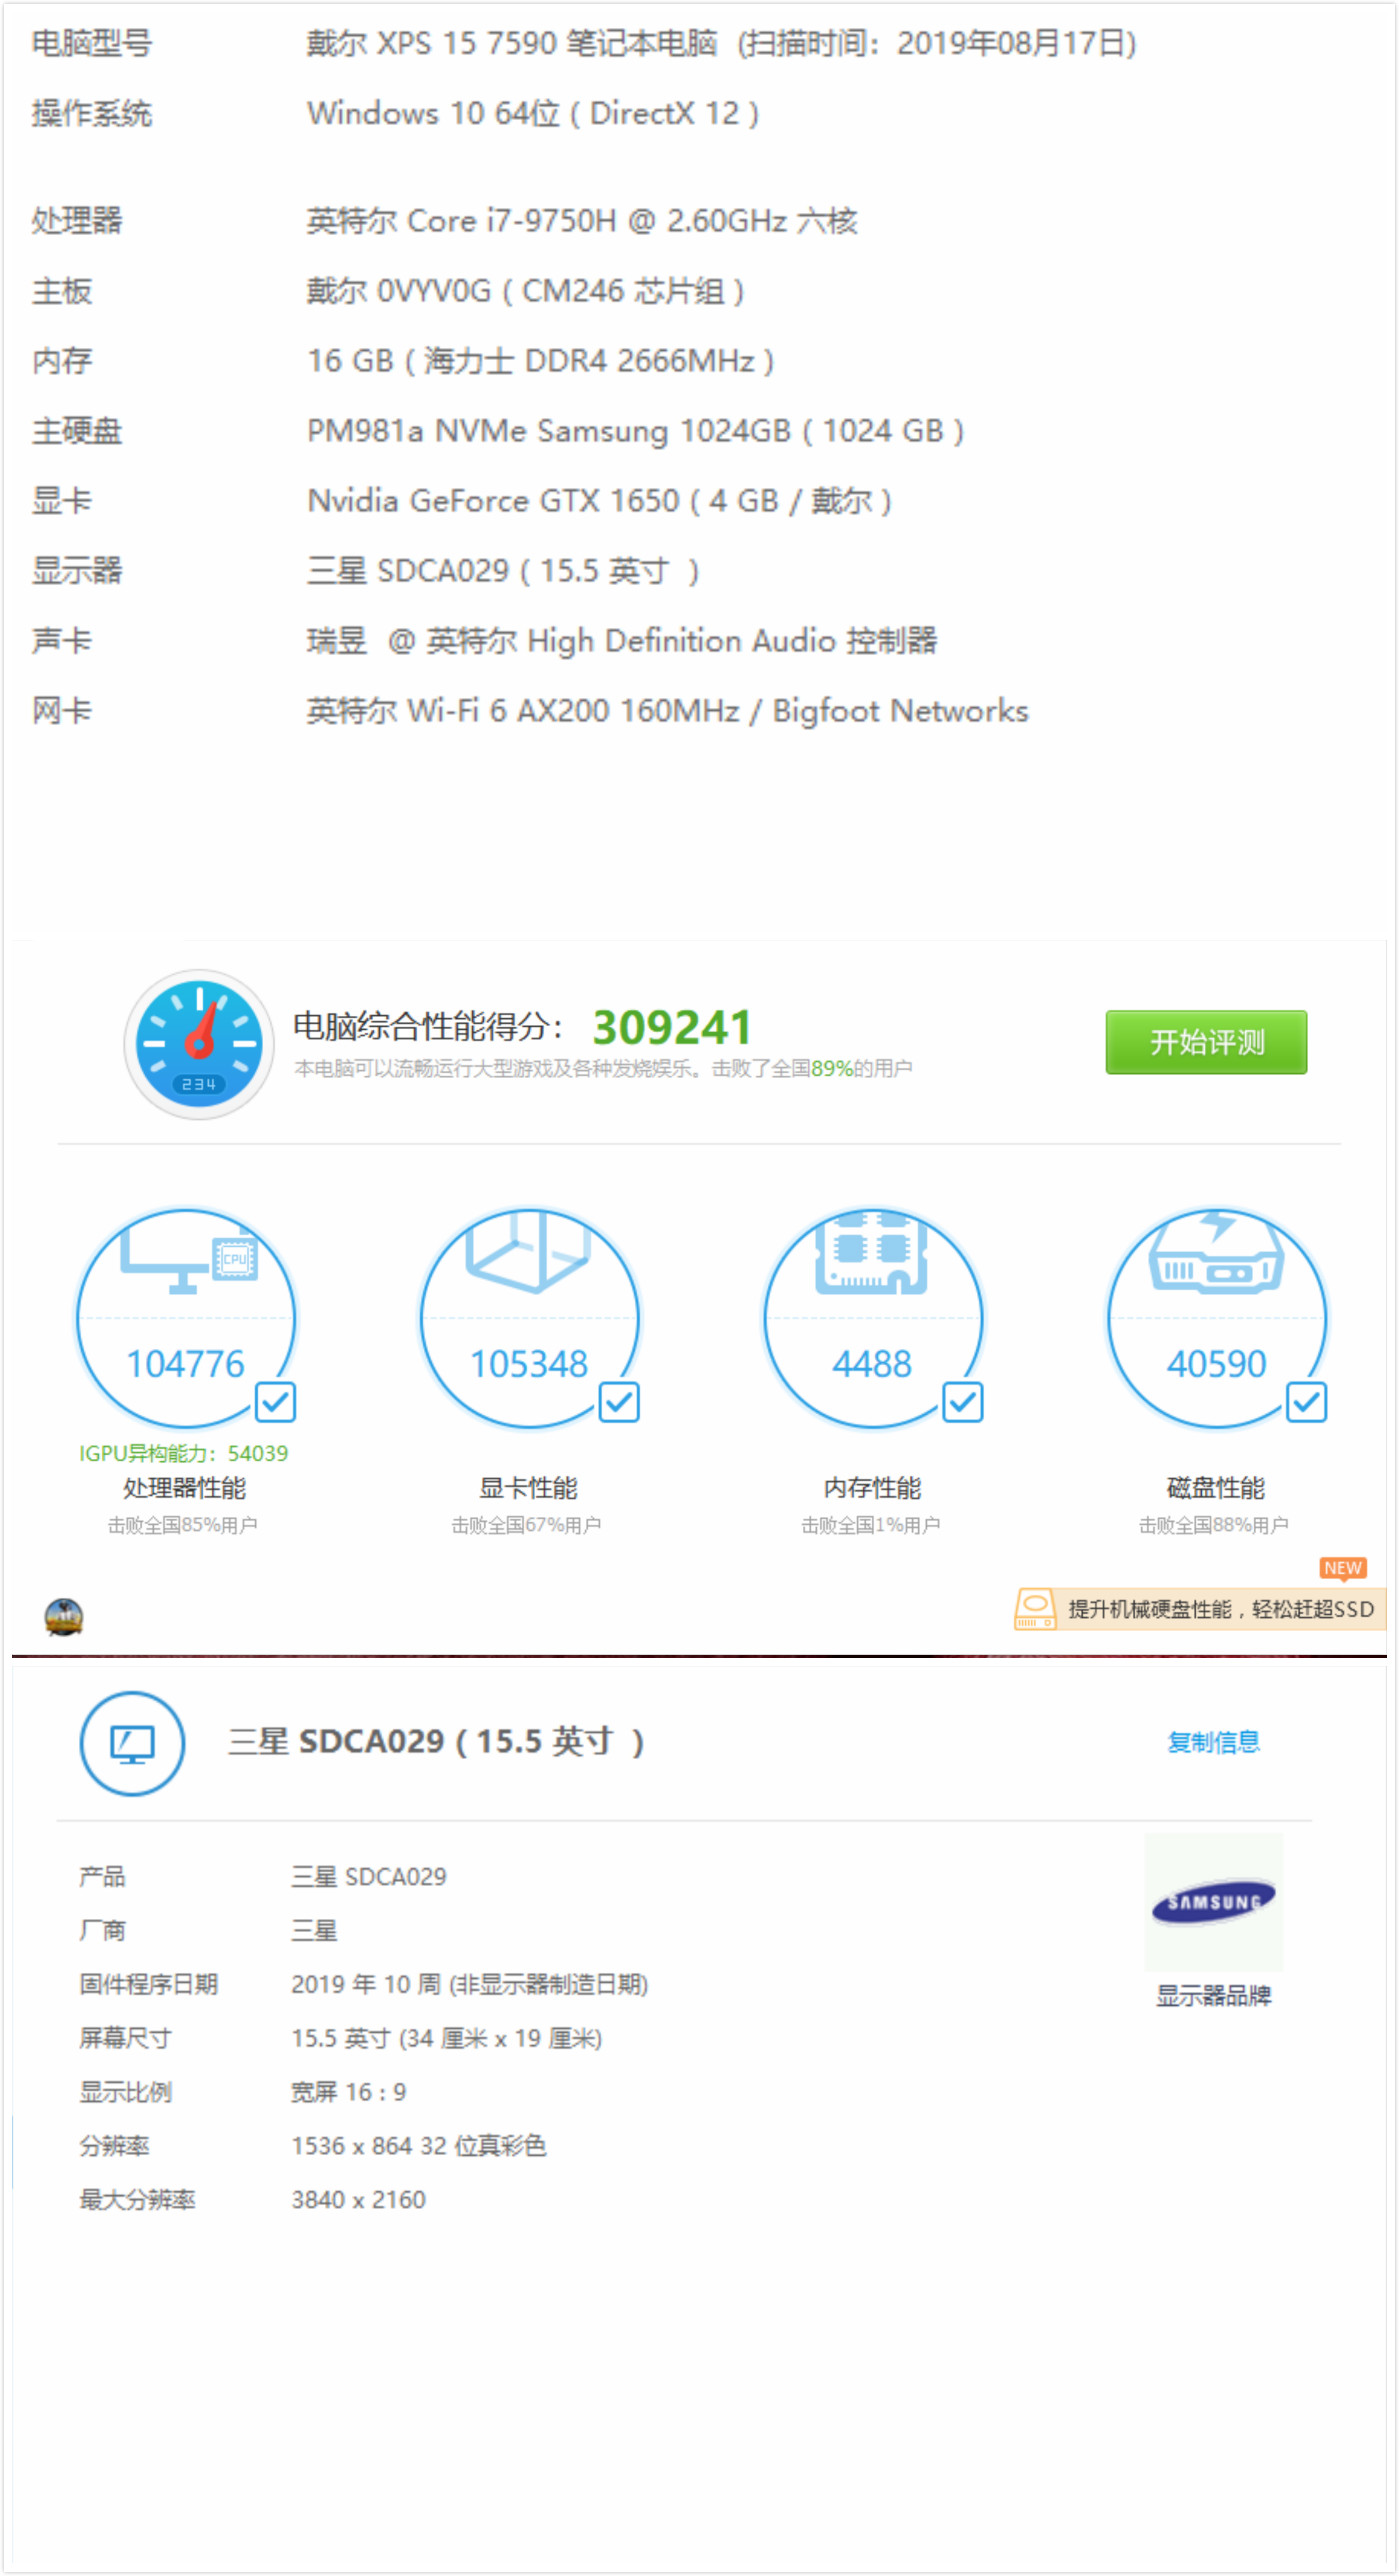Click the disk performance drive icon
This screenshot has width=1399, height=2576.
click(1216, 1253)
